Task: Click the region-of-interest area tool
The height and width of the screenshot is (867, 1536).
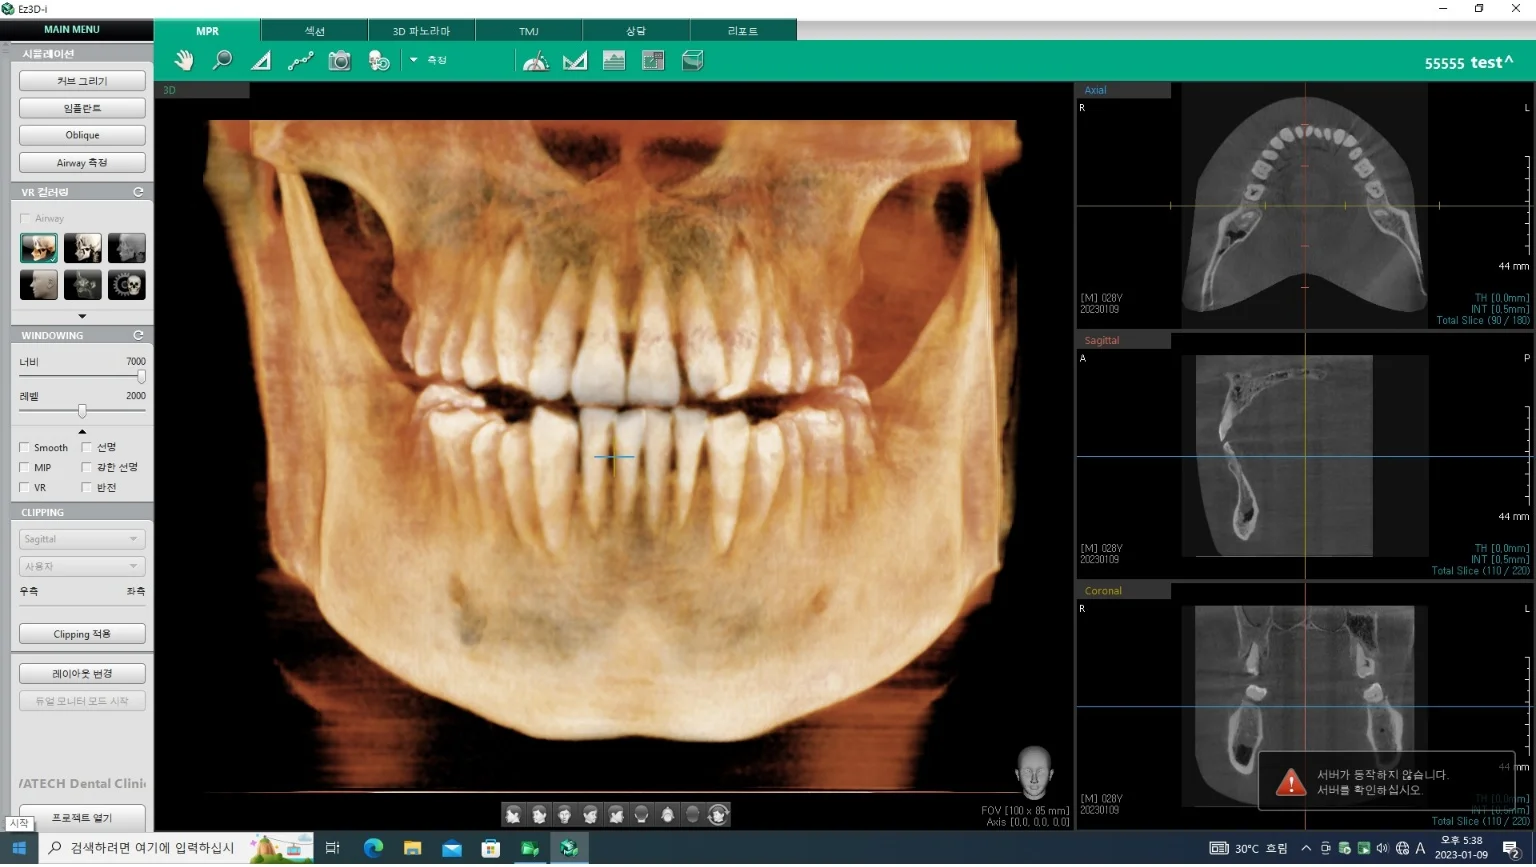Action: click(653, 61)
